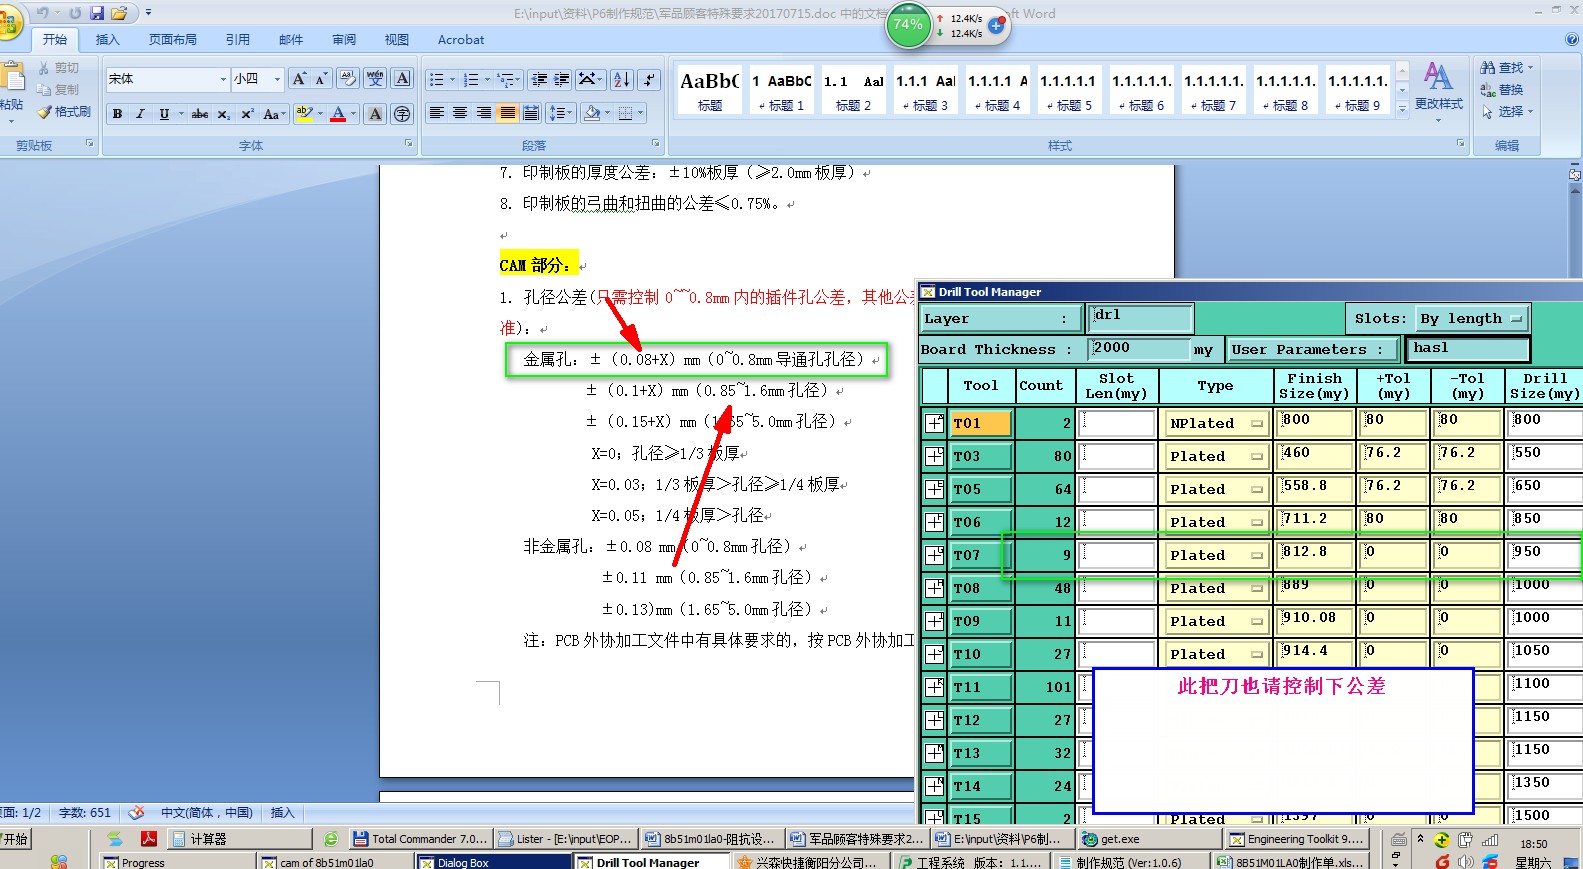Save the document from quick access toolbar

click(97, 13)
